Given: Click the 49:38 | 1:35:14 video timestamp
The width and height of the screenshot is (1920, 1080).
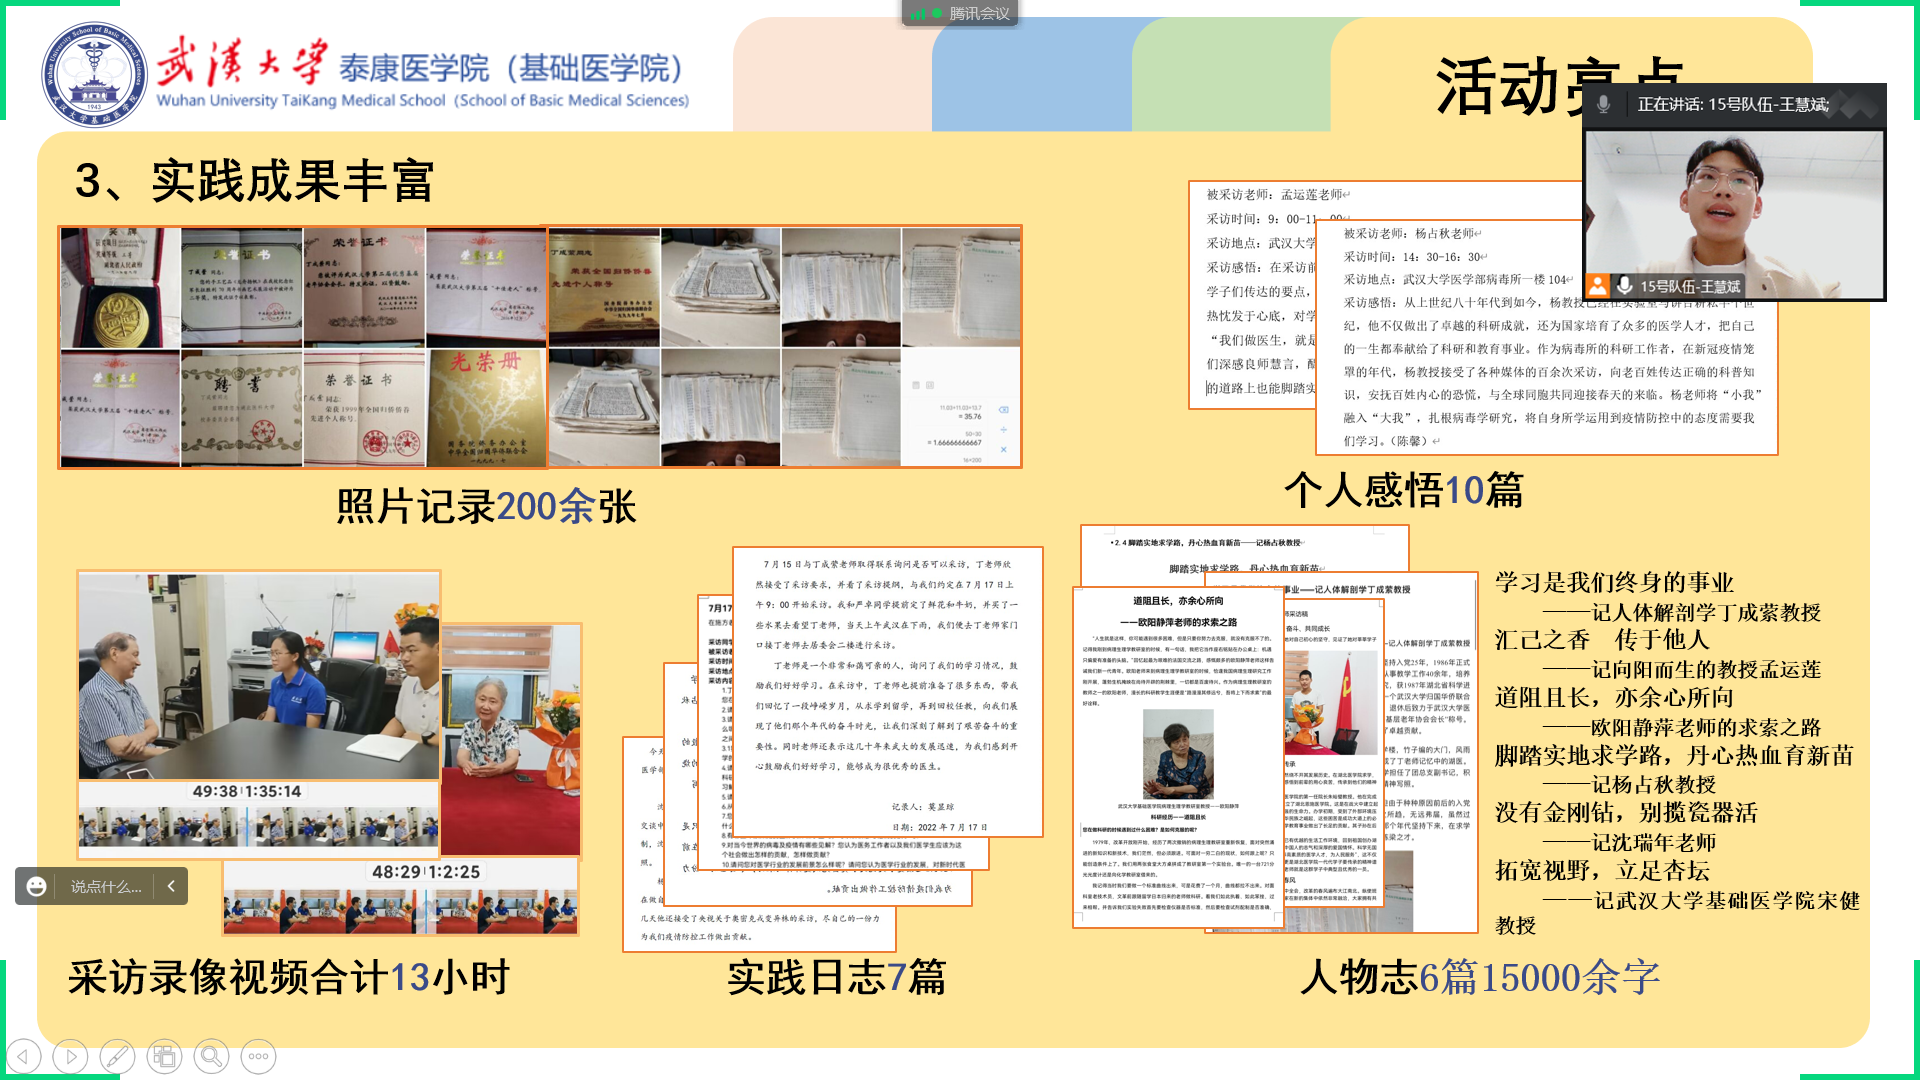Looking at the screenshot, I should coord(247,791).
